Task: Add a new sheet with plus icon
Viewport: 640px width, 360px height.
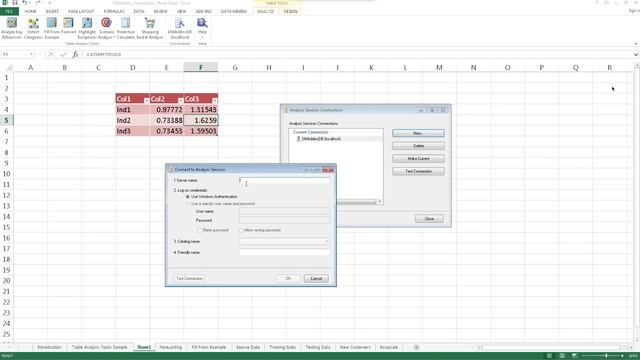Action: pyautogui.click(x=416, y=347)
